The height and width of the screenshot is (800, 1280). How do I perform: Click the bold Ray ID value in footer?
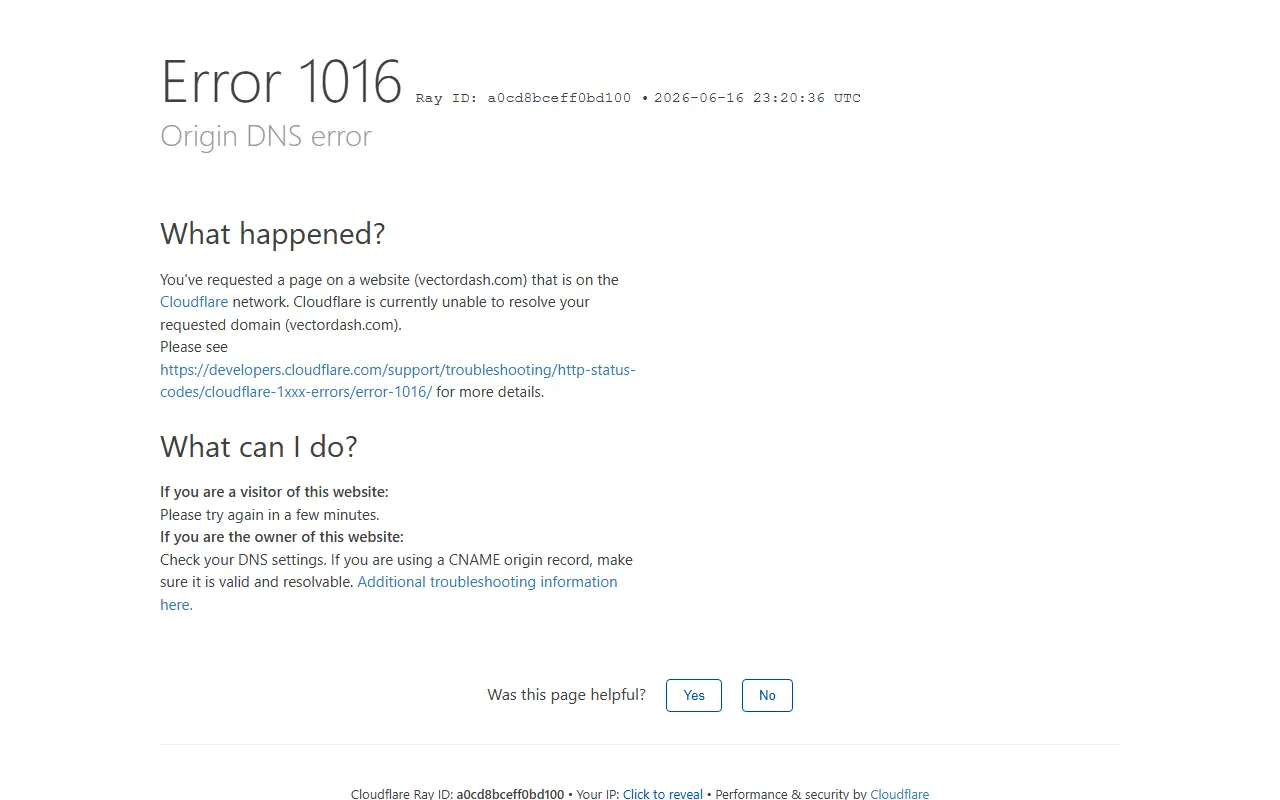coord(510,794)
